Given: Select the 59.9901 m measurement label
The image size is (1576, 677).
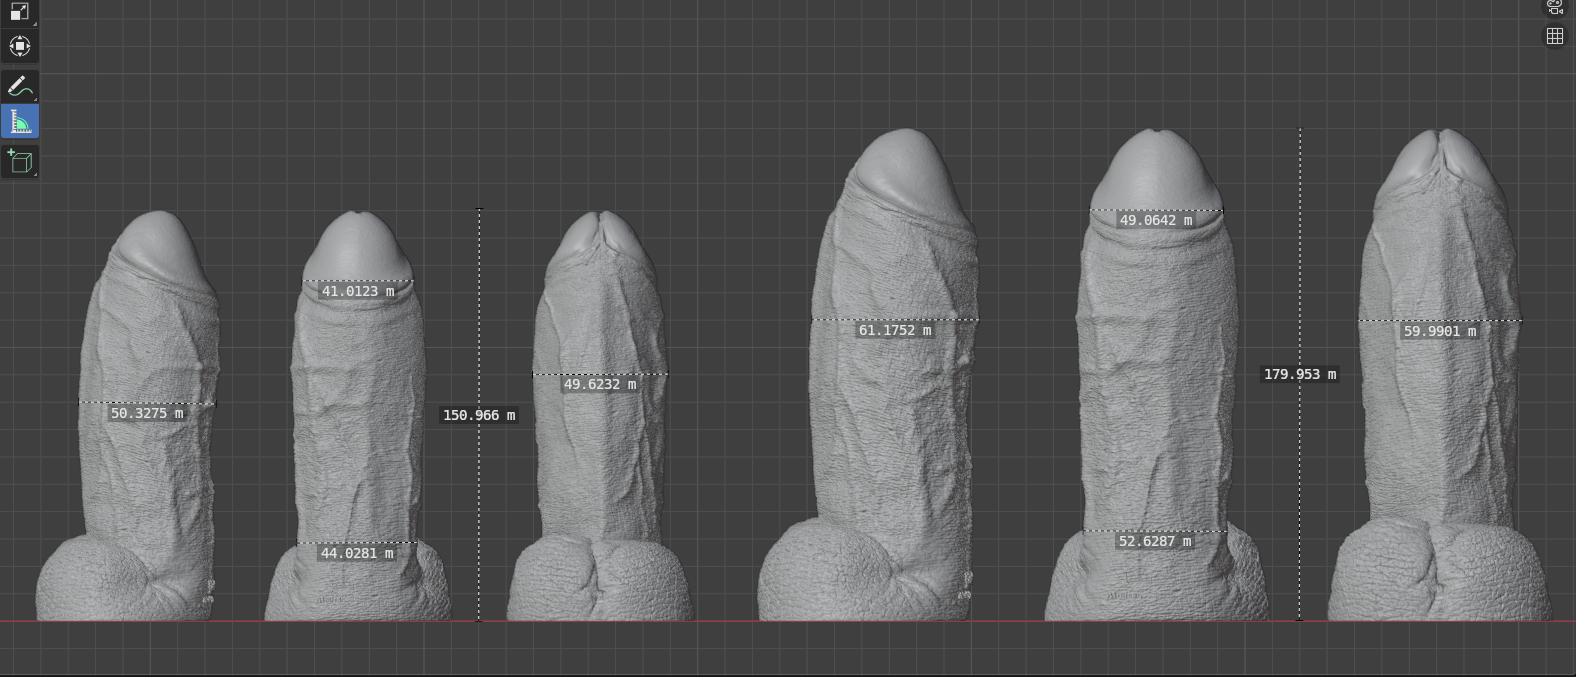Looking at the screenshot, I should (1440, 331).
